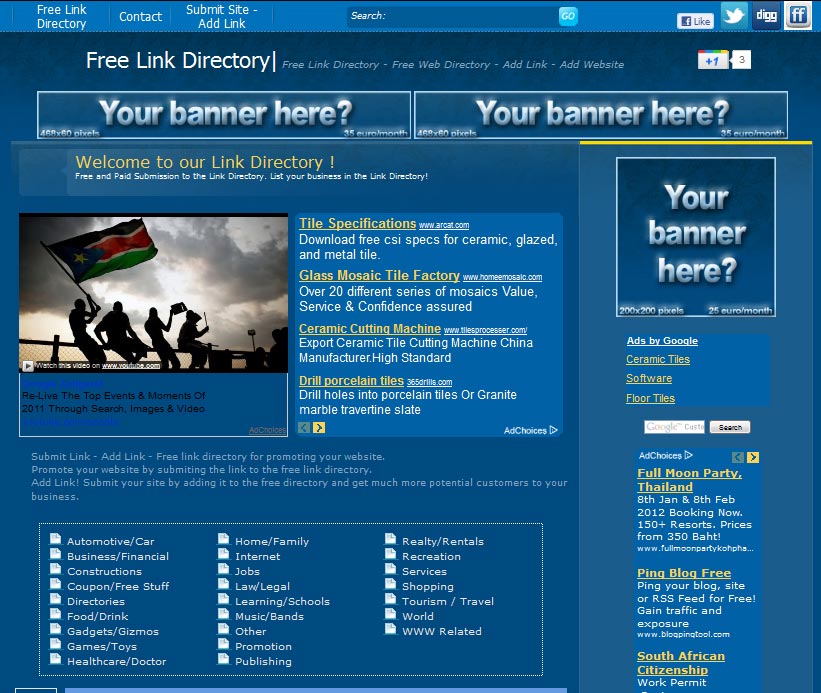Image resolution: width=821 pixels, height=693 pixels.
Task: Open Drill porcelain tiles ad link
Action: pos(351,381)
